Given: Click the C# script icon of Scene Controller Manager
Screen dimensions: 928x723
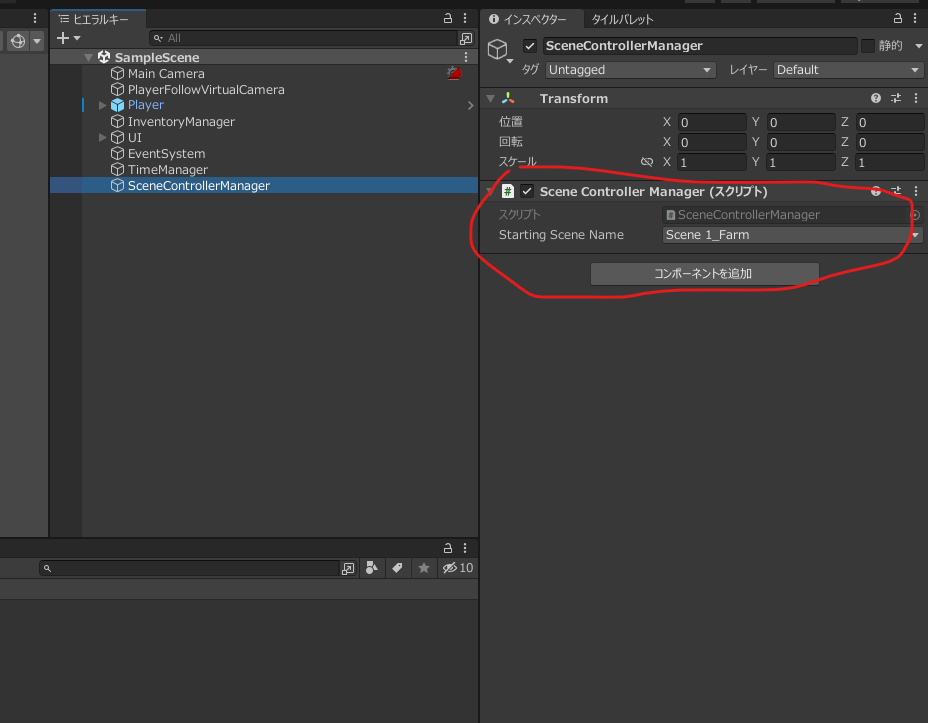Looking at the screenshot, I should pos(508,191).
